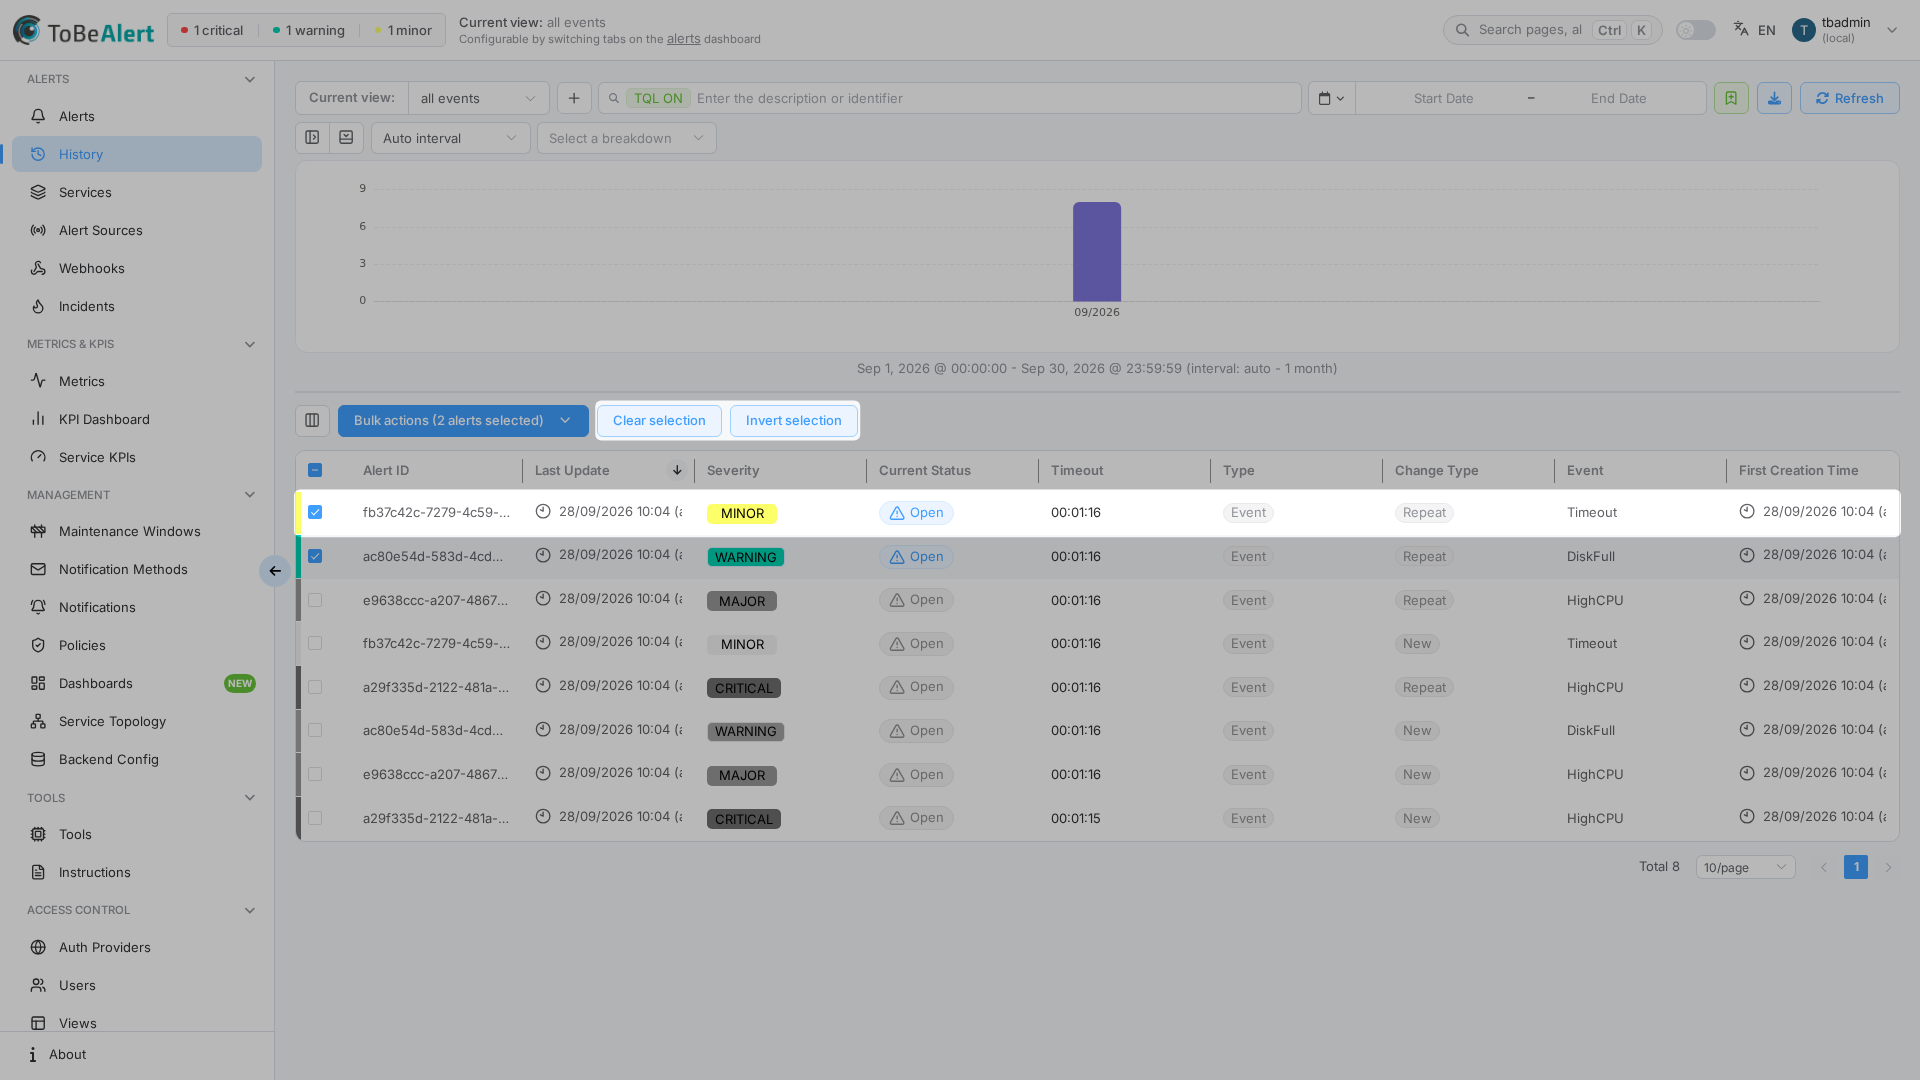The height and width of the screenshot is (1080, 1920).
Task: Click the Refresh button
Action: pyautogui.click(x=1849, y=98)
